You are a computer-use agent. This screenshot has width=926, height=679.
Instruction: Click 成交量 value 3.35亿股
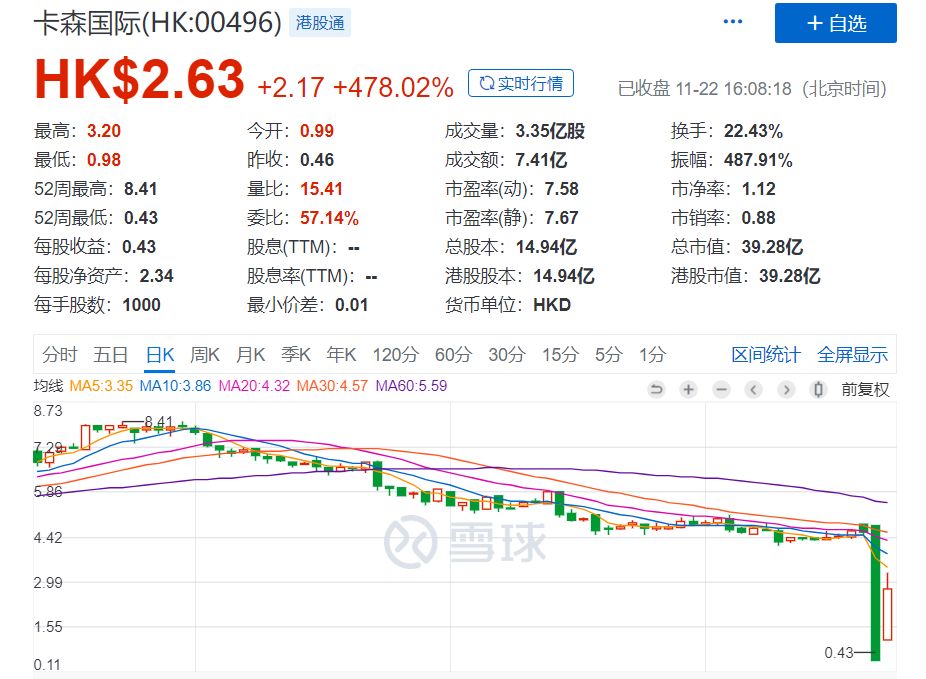point(550,130)
